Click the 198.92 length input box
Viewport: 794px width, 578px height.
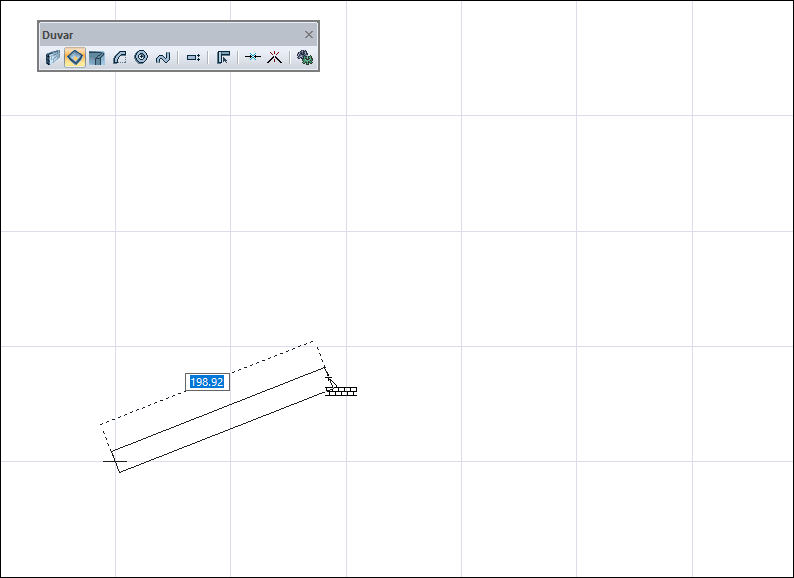pos(207,382)
